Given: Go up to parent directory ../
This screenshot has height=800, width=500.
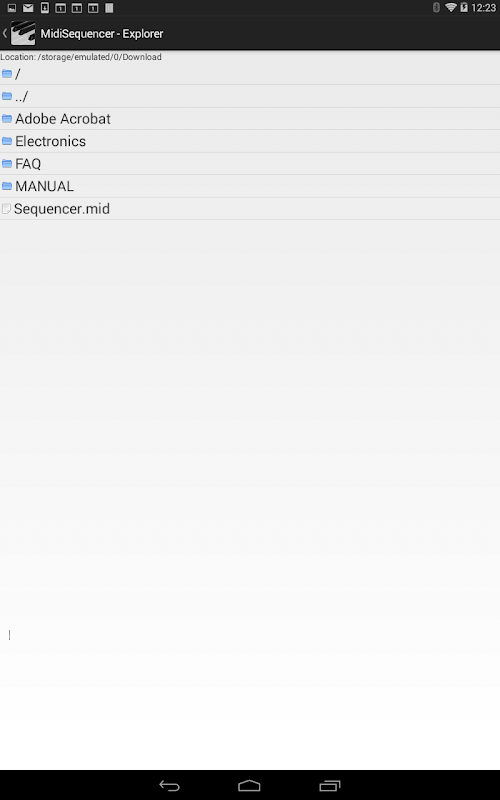Looking at the screenshot, I should (250, 96).
